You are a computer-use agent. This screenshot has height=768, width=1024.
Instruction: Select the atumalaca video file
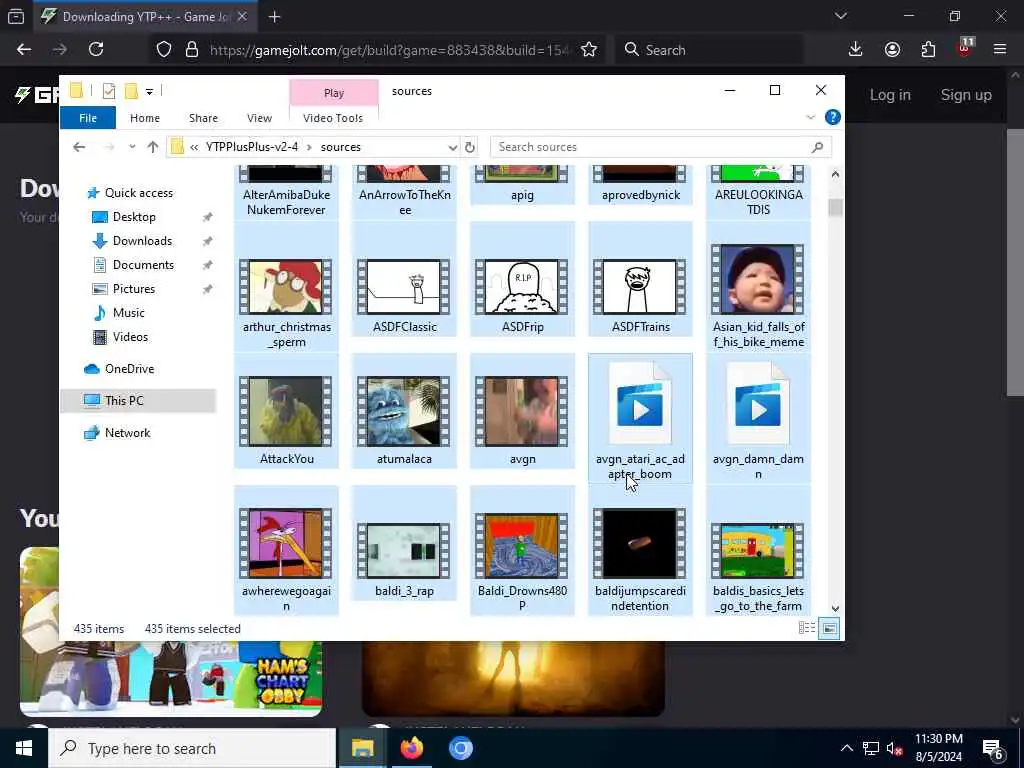pyautogui.click(x=404, y=411)
